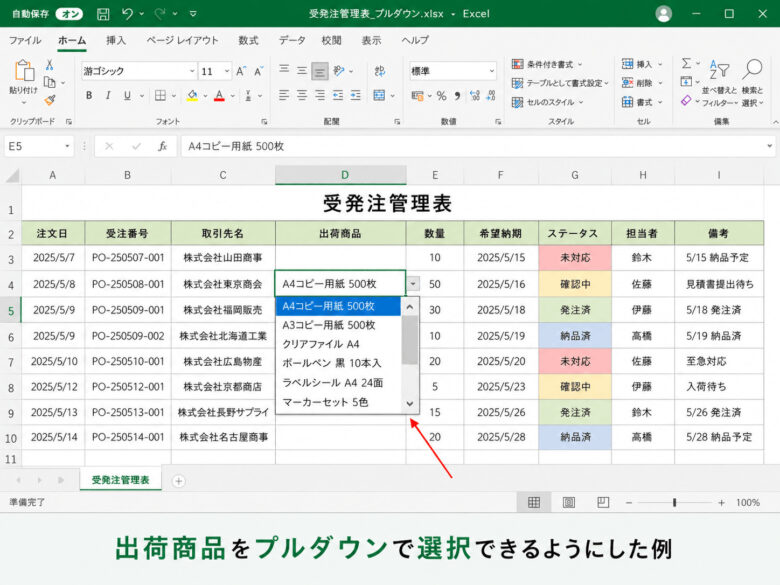Select 受発注管理表 sheet tab
780x585 pixels.
[x=120, y=480]
